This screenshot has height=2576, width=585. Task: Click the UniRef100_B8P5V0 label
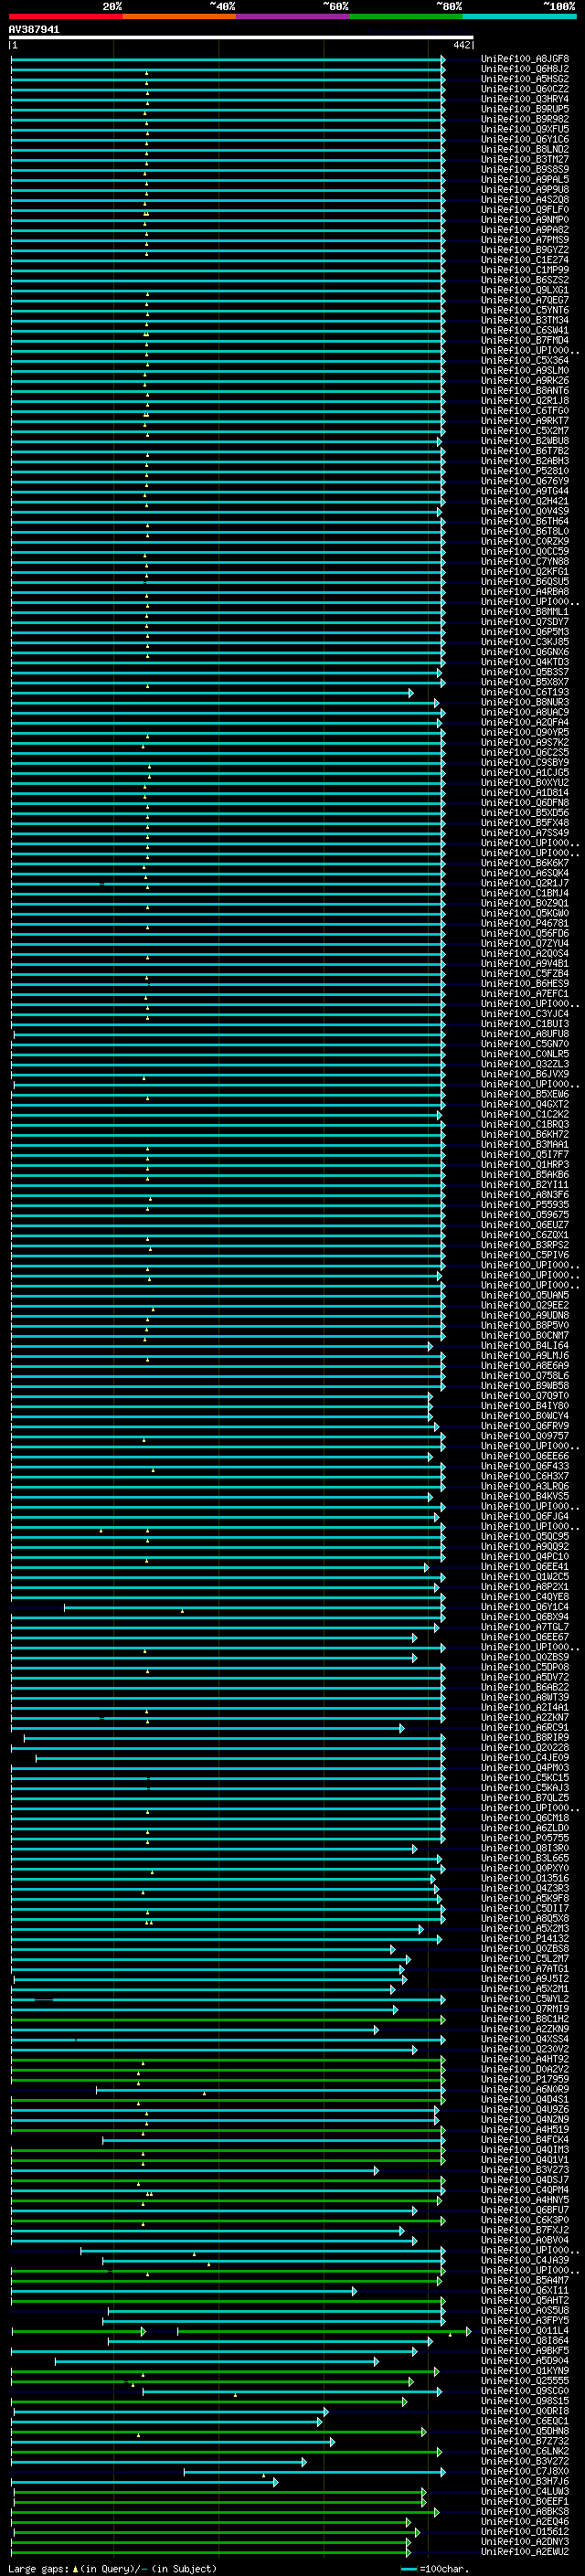[525, 1325]
